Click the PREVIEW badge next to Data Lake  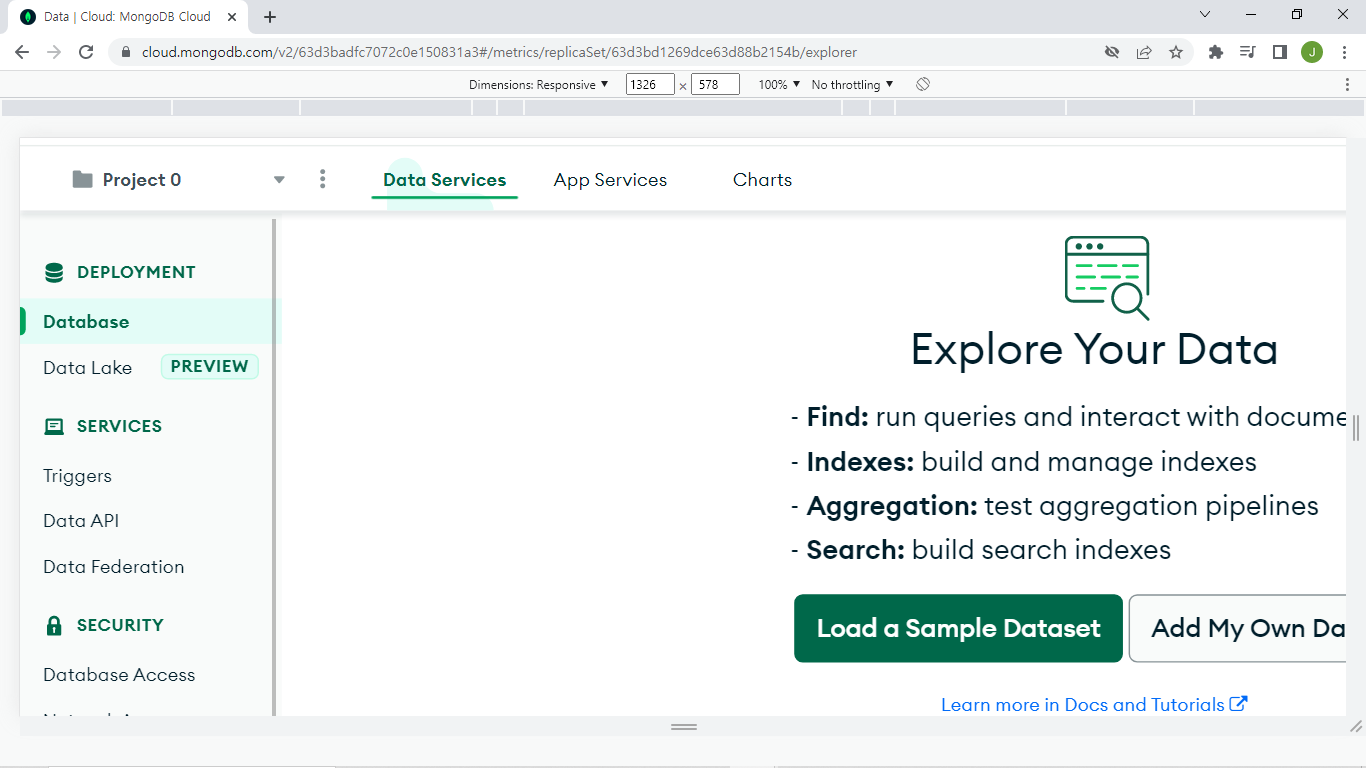(210, 367)
